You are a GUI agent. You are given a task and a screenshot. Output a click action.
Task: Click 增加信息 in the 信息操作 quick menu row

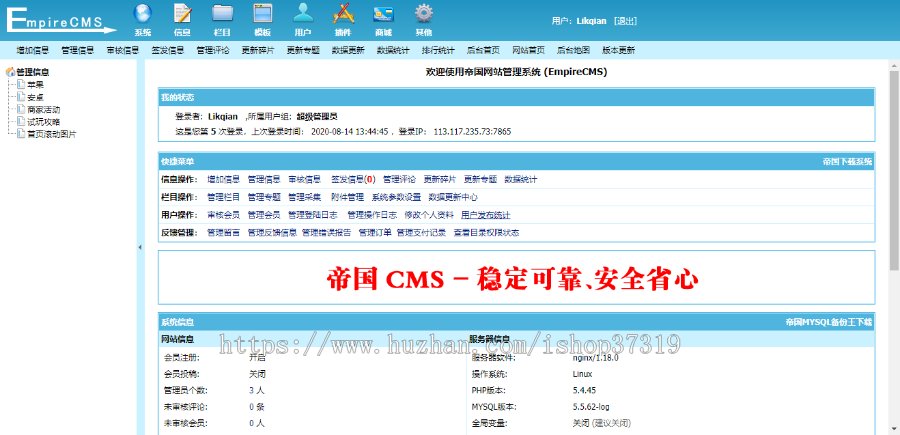[x=223, y=180]
